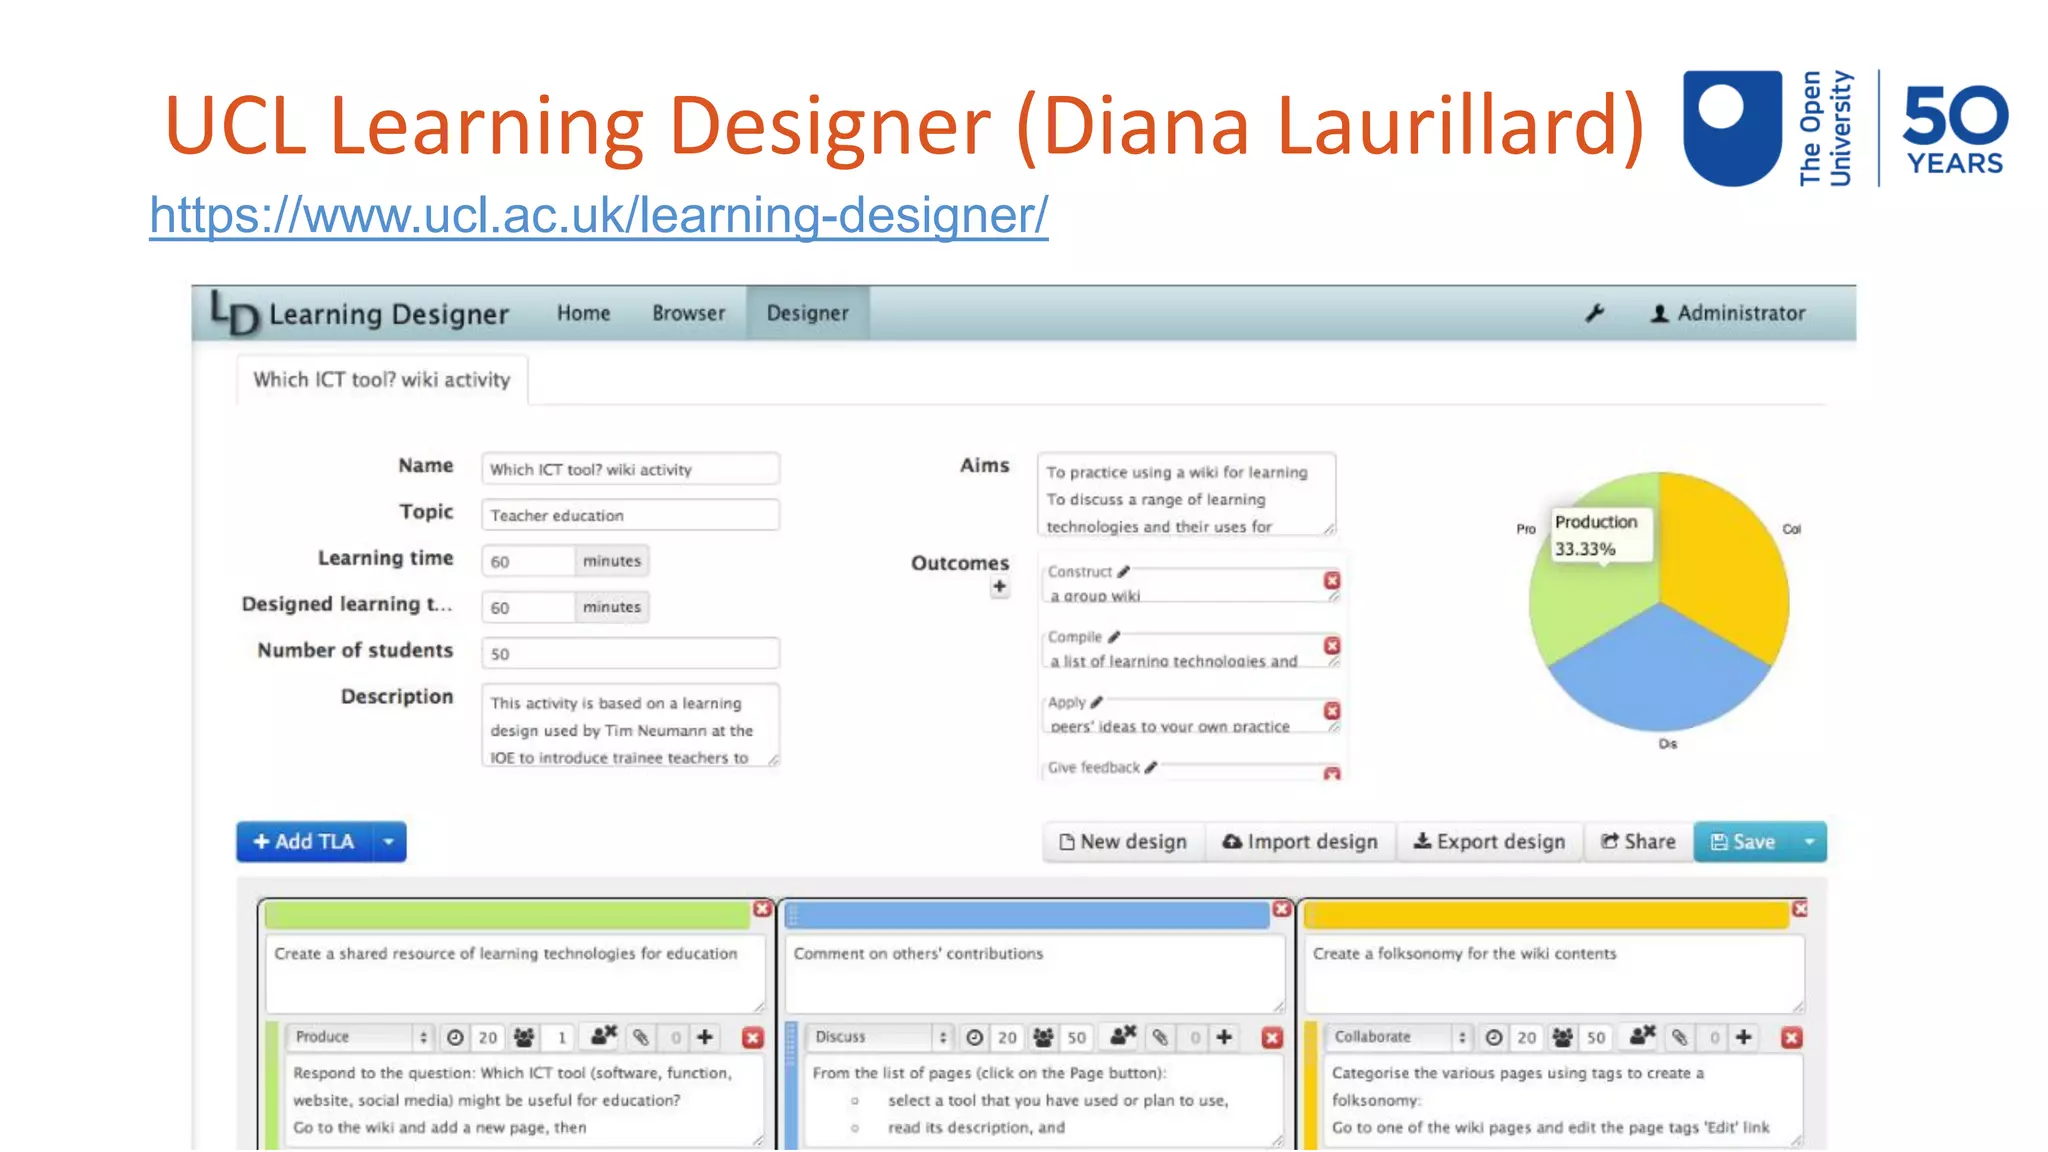Open the Produce activity type dropdown

360,1037
